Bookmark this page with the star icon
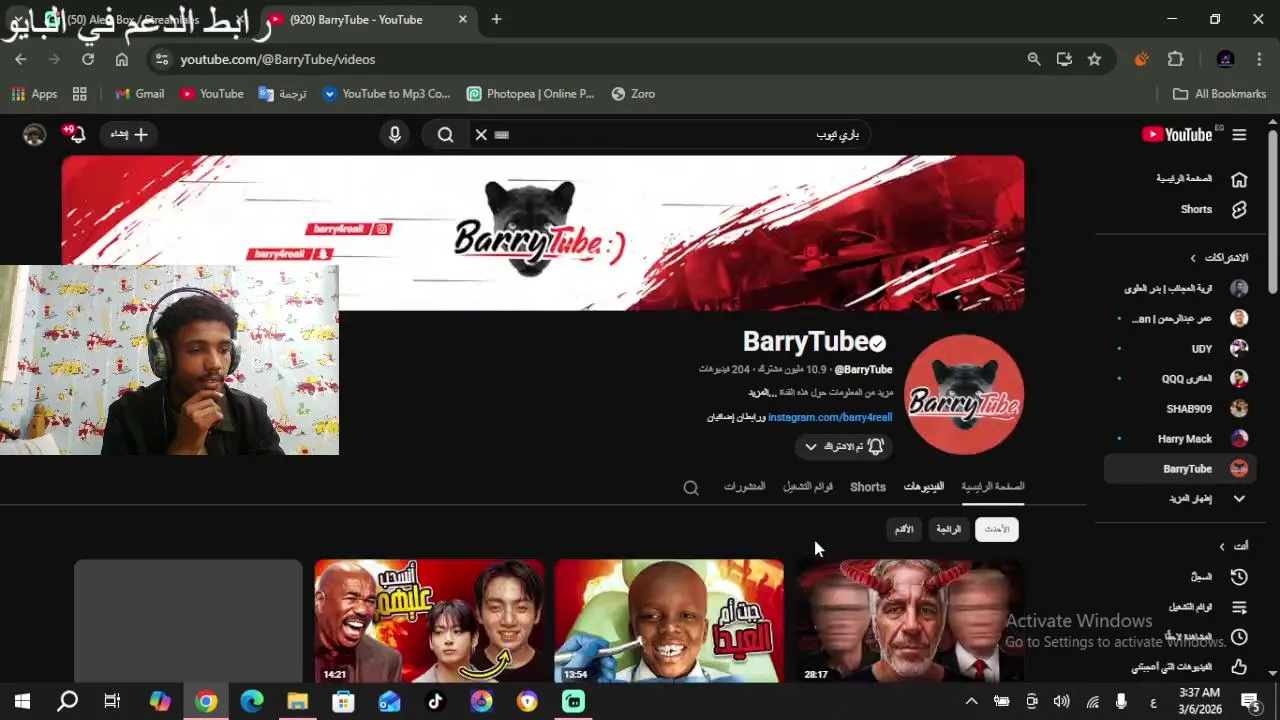The width and height of the screenshot is (1280, 720). [1095, 59]
